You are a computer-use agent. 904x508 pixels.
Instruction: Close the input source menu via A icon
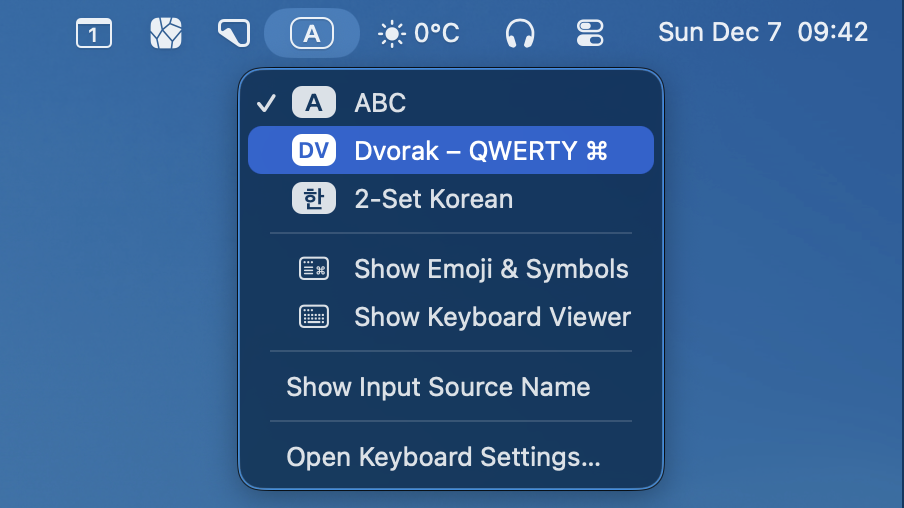coord(312,33)
